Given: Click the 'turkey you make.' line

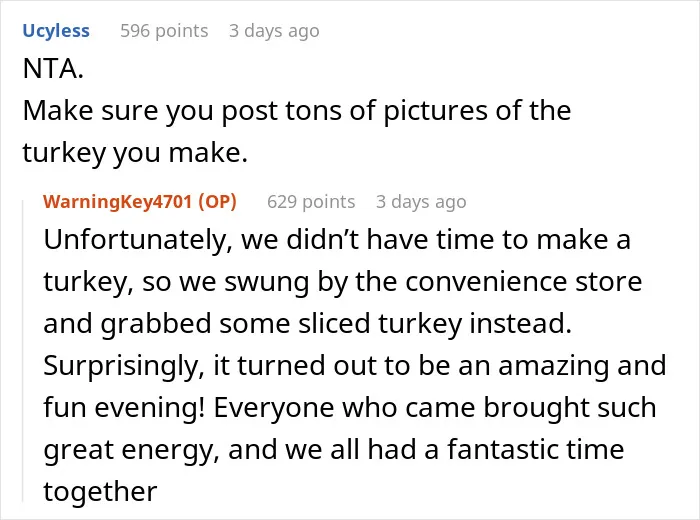Looking at the screenshot, I should [135, 153].
